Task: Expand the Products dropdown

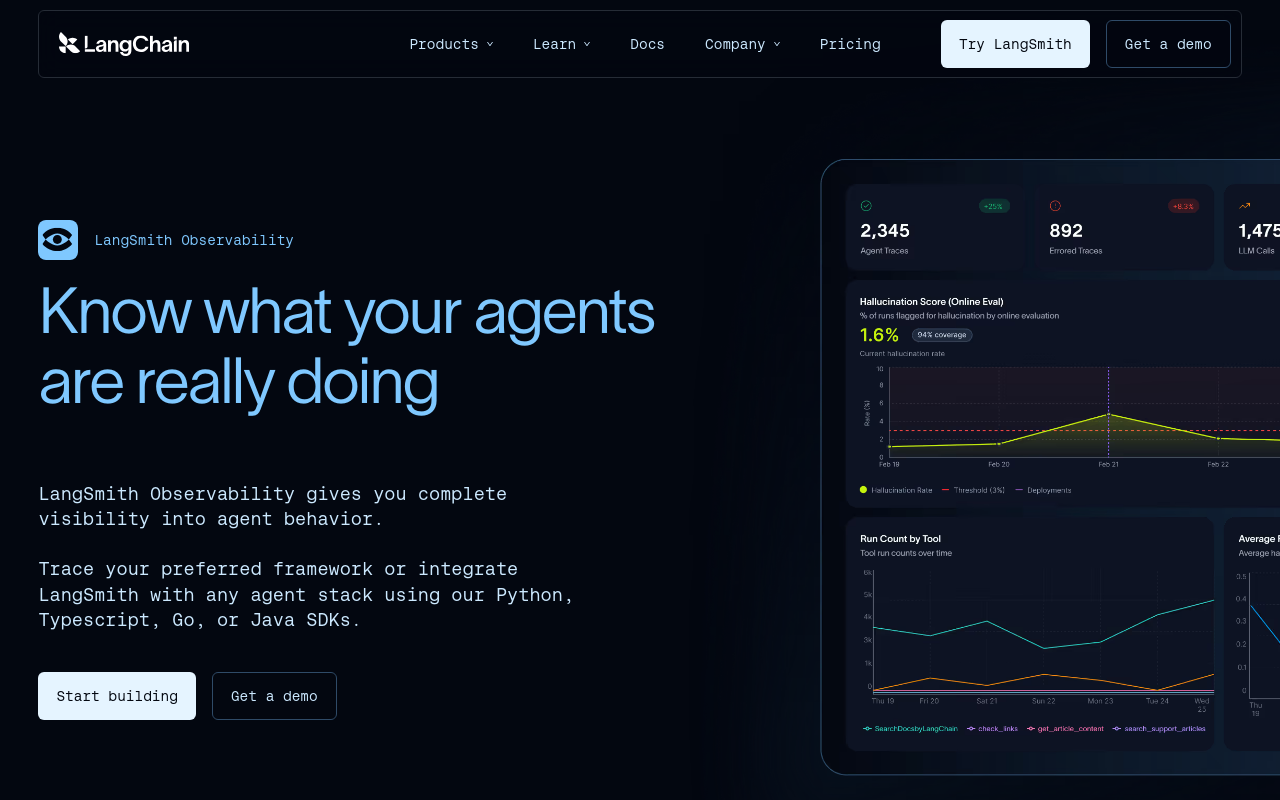Action: [x=451, y=43]
